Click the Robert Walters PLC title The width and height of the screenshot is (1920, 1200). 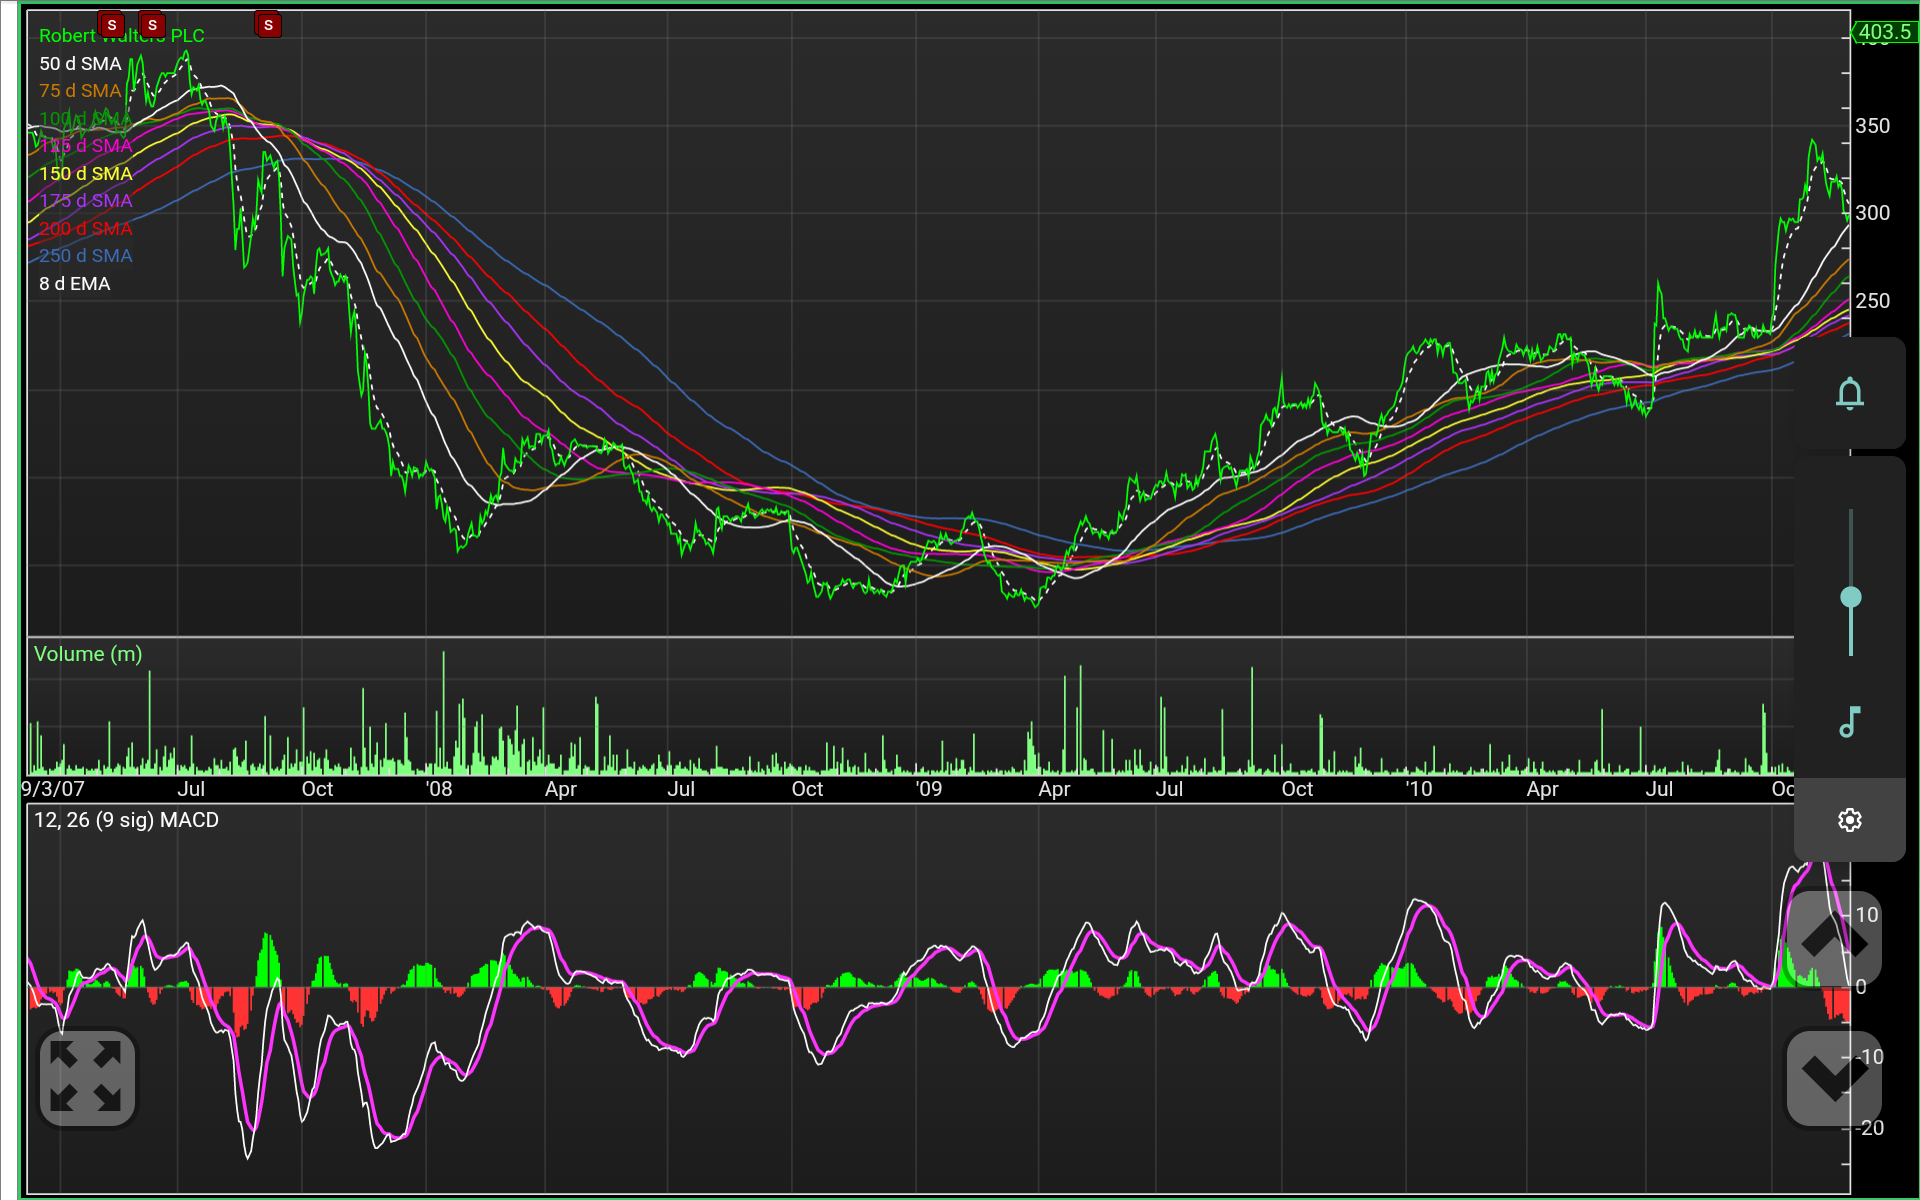click(121, 36)
